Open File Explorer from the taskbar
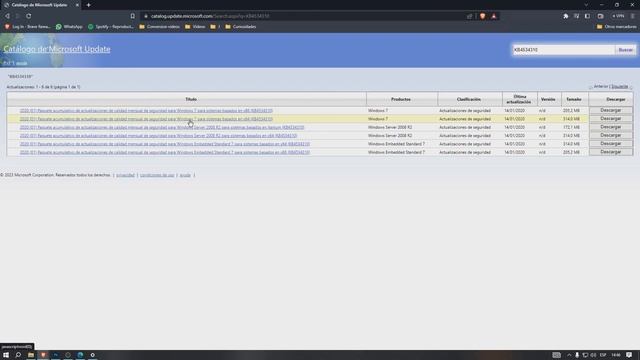 tap(31, 355)
